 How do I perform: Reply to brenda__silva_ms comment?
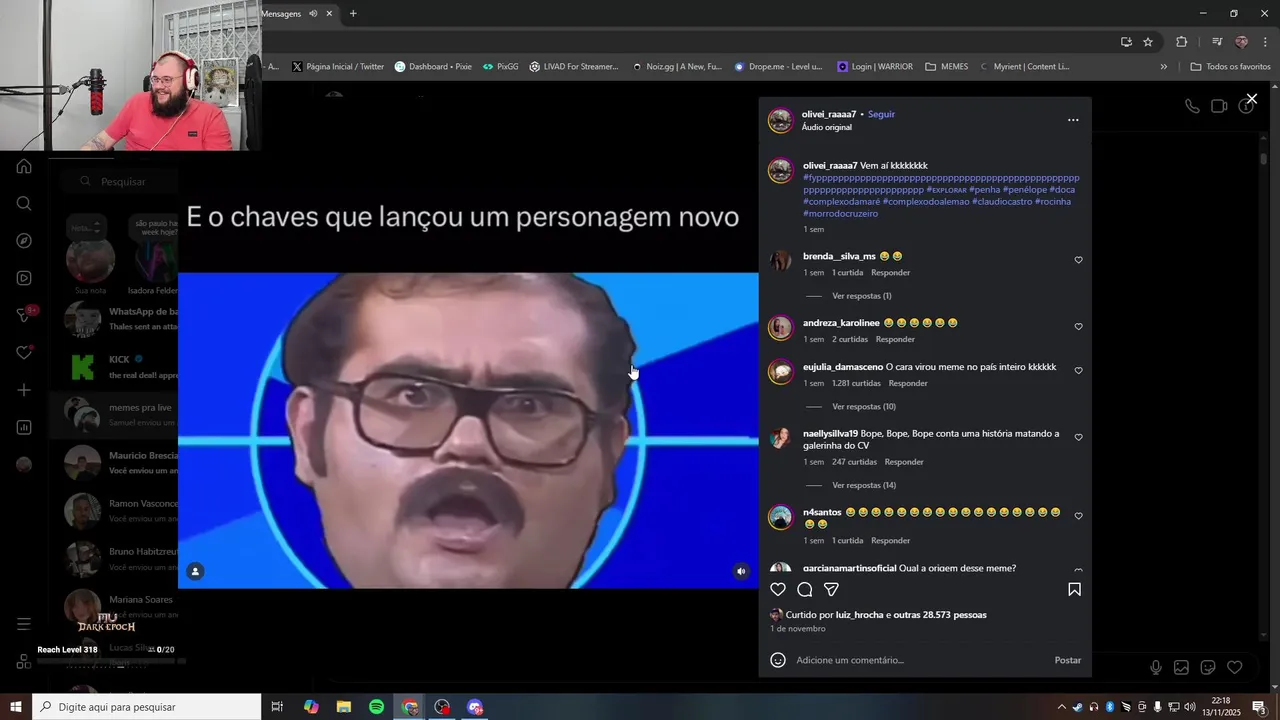890,273
